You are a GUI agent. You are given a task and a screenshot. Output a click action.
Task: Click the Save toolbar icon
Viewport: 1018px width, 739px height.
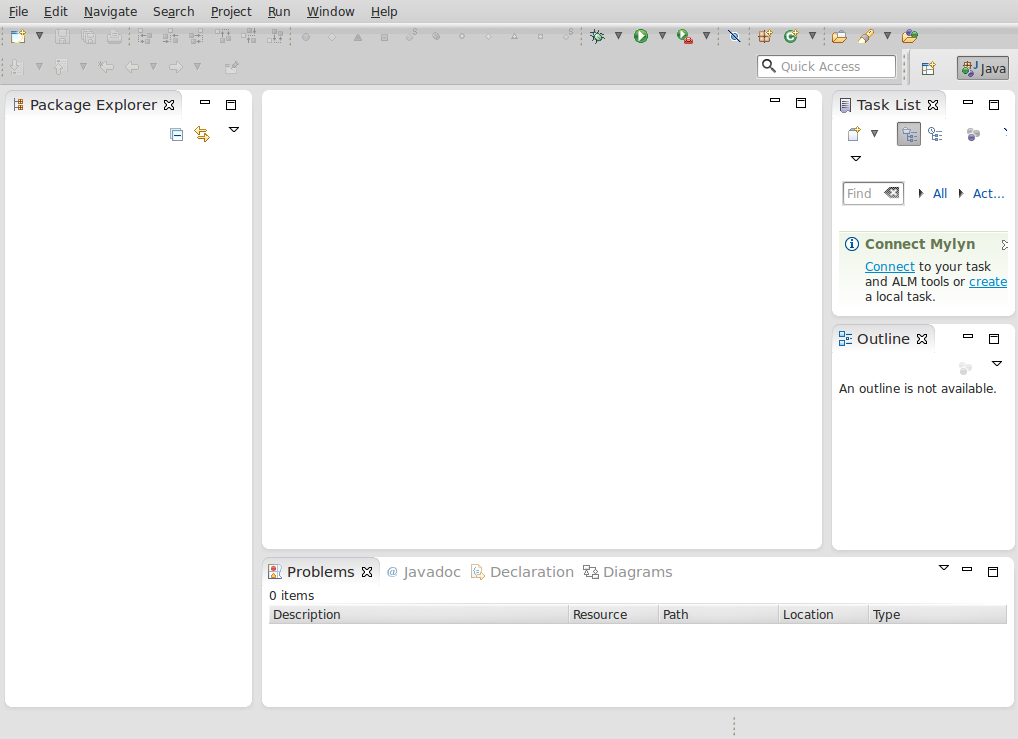62,35
